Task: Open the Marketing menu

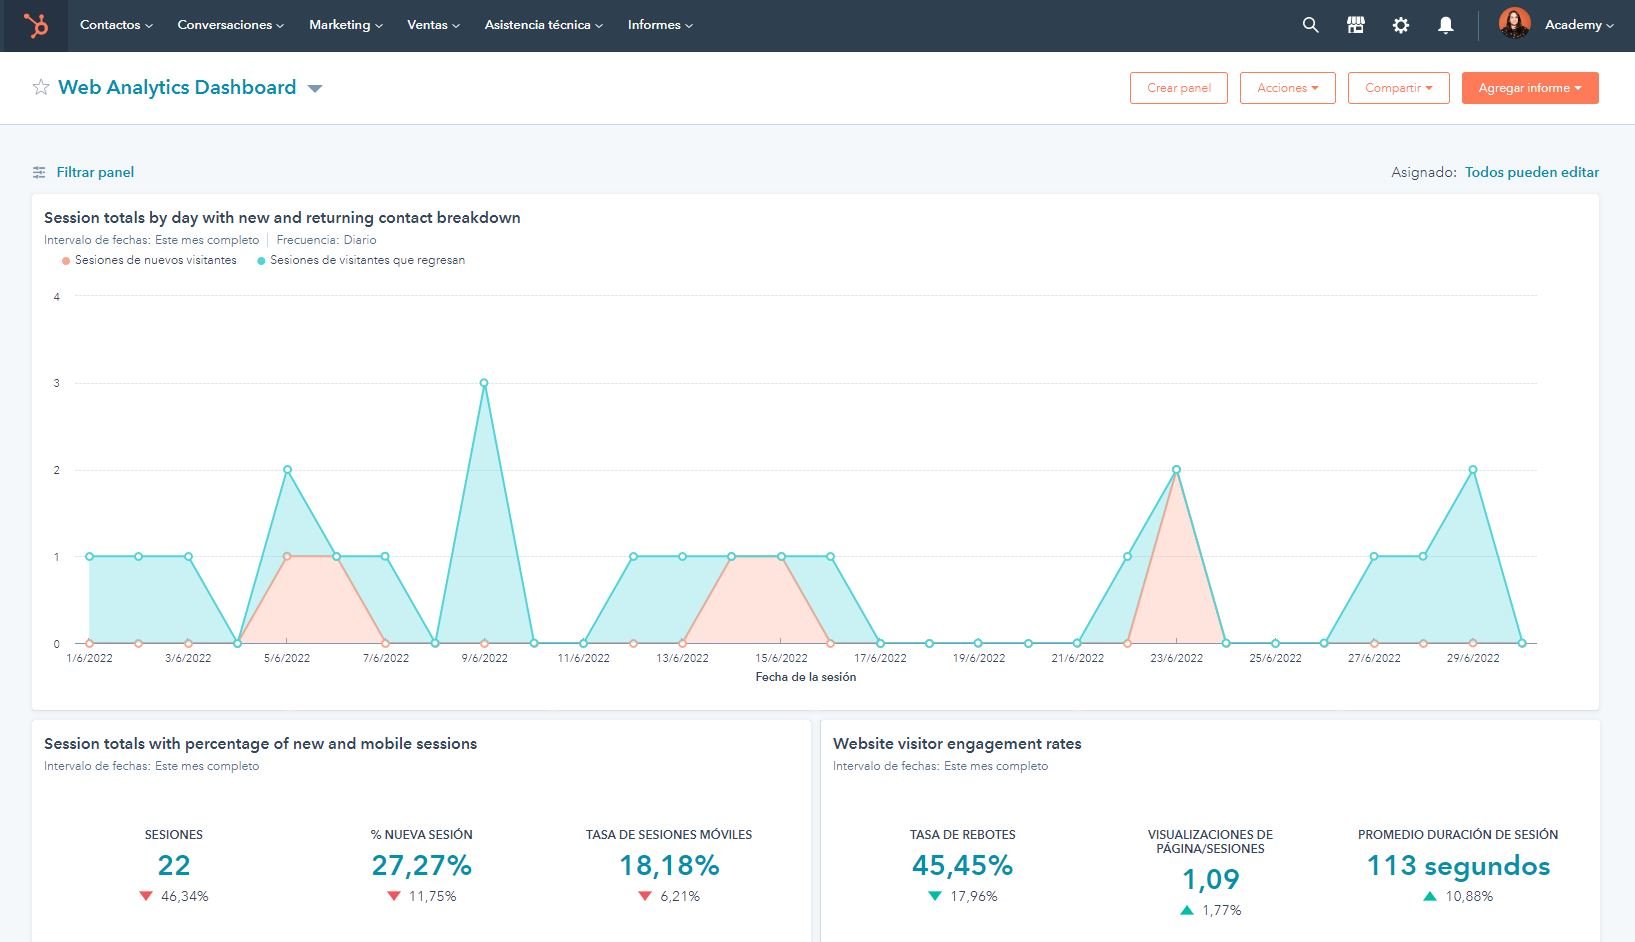Action: pos(345,25)
